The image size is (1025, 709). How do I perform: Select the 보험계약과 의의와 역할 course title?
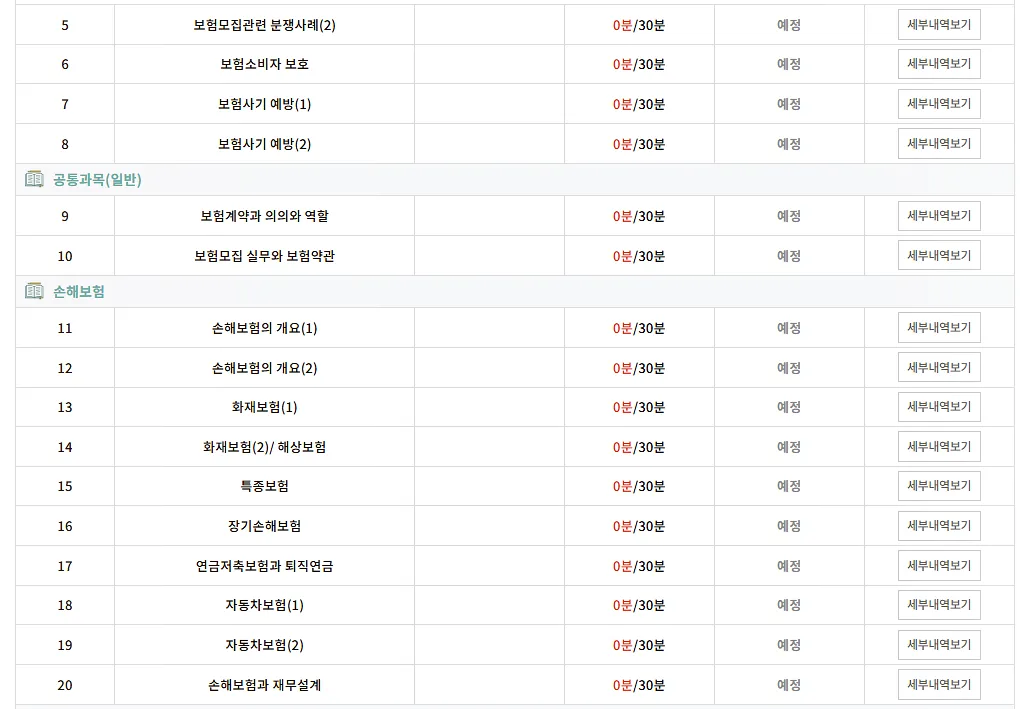click(261, 215)
